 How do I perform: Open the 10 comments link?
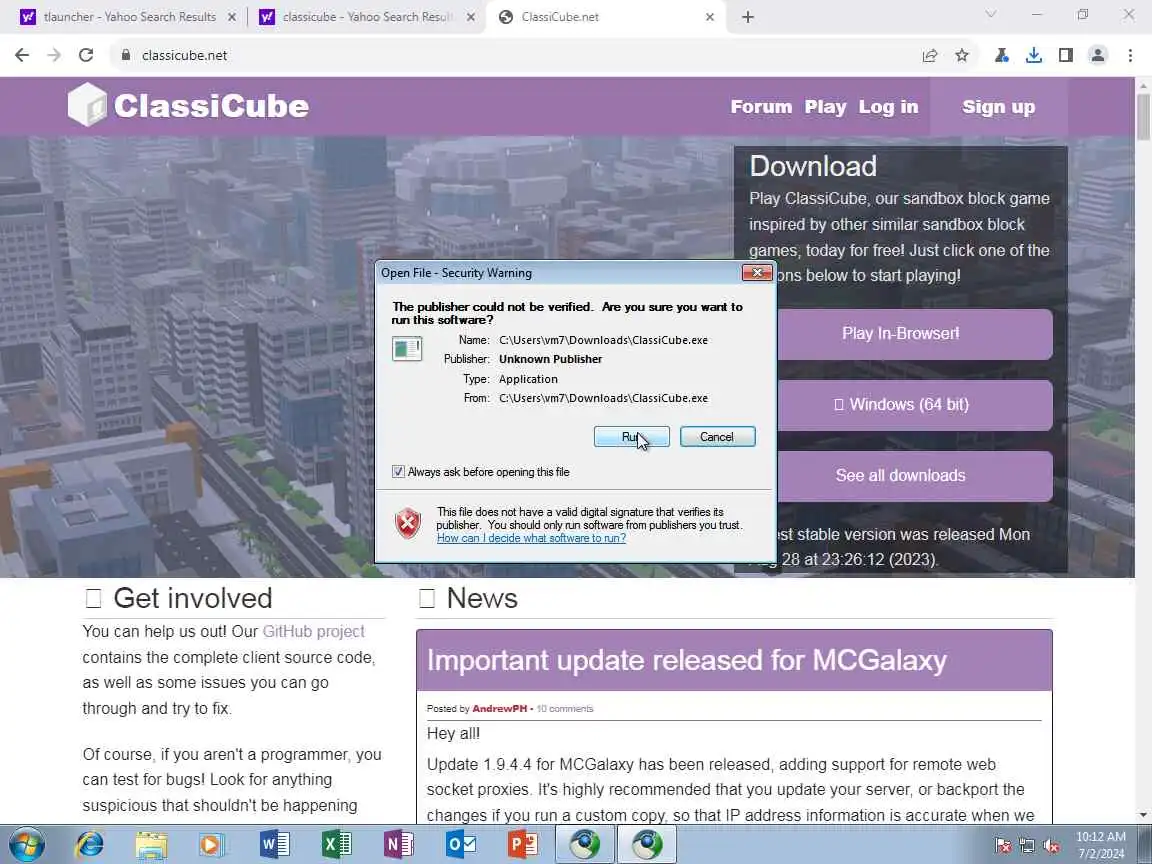564,709
